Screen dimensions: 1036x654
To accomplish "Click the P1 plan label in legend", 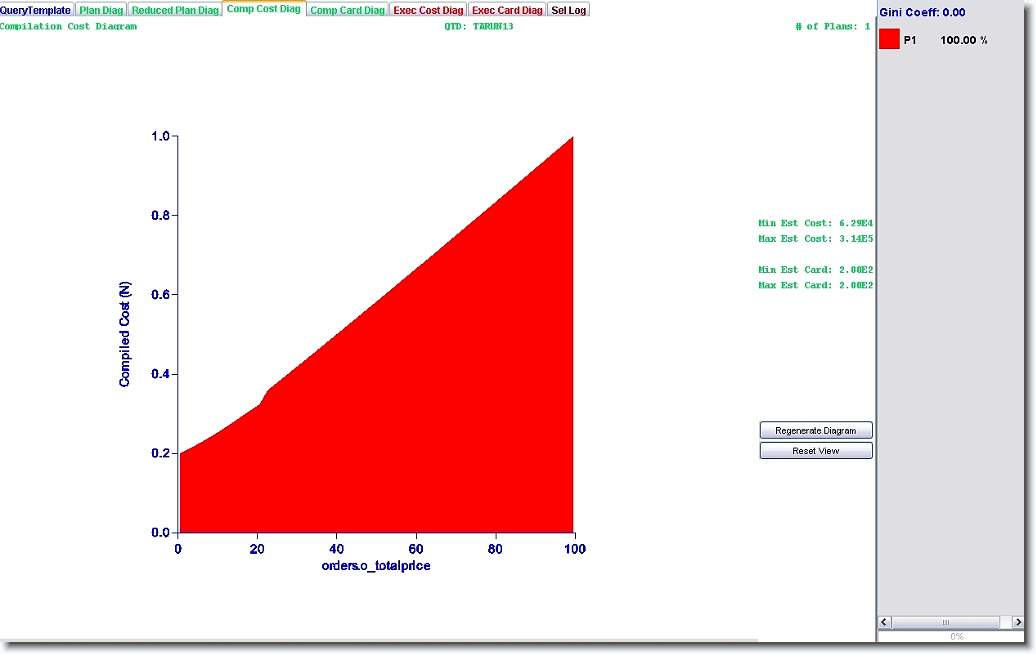I will pyautogui.click(x=910, y=41).
